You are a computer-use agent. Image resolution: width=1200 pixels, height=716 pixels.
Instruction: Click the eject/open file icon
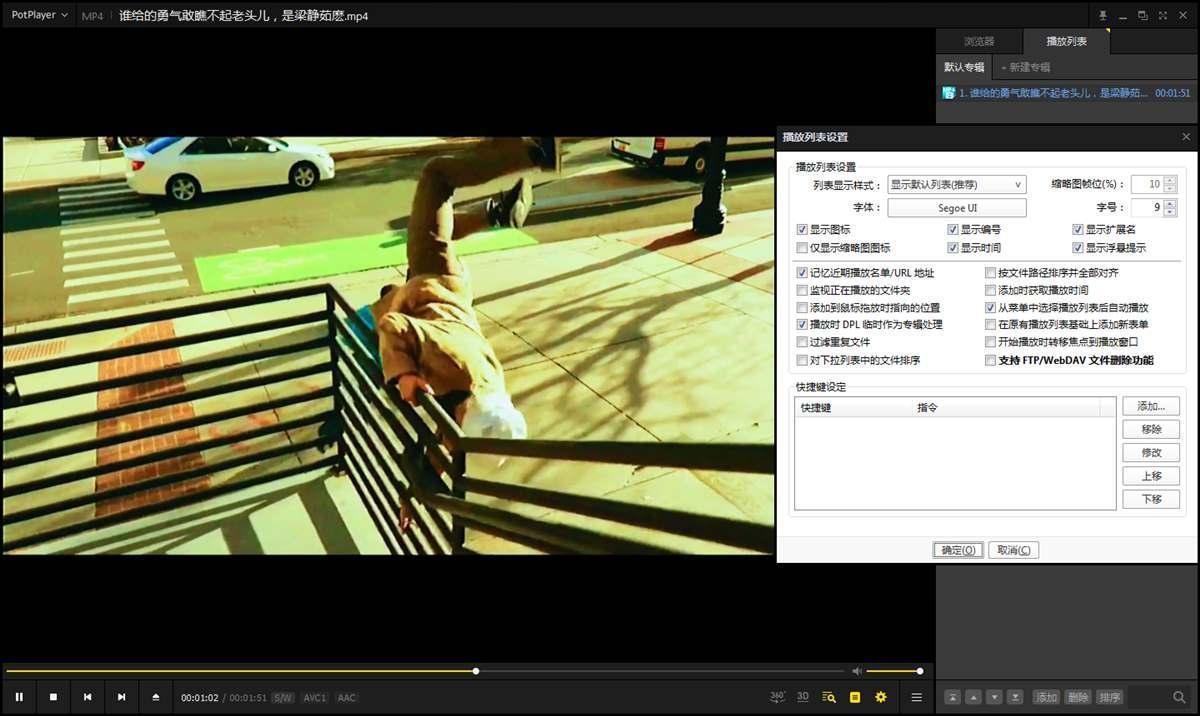155,697
